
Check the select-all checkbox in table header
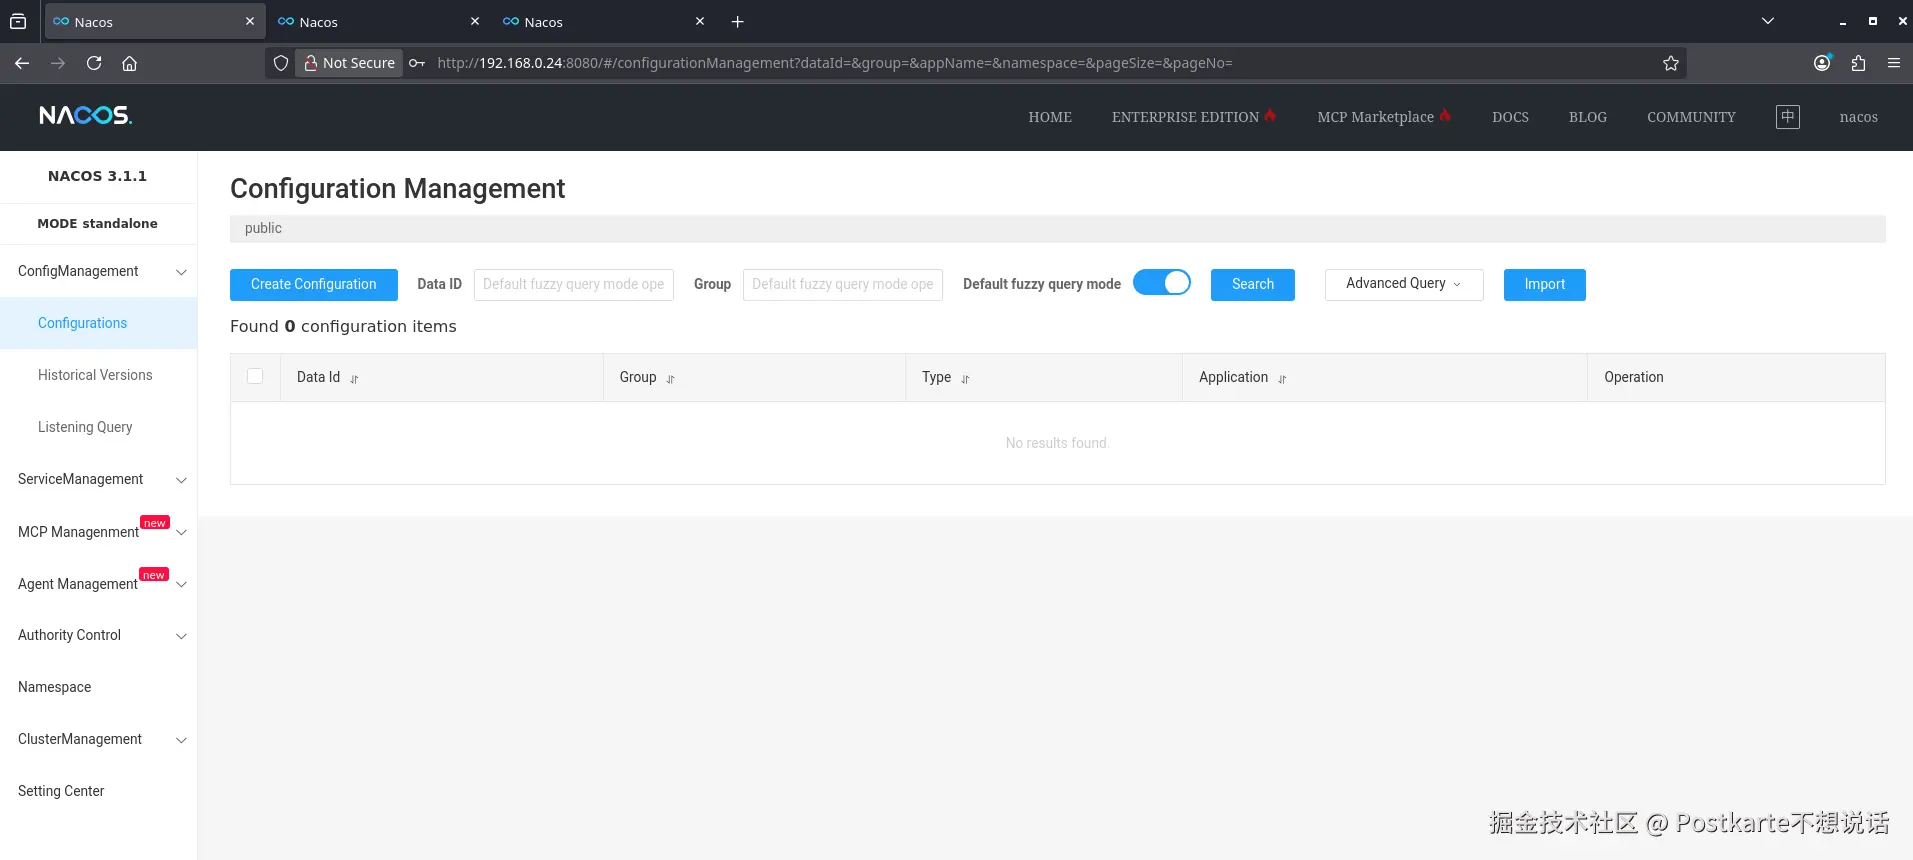[x=255, y=376]
